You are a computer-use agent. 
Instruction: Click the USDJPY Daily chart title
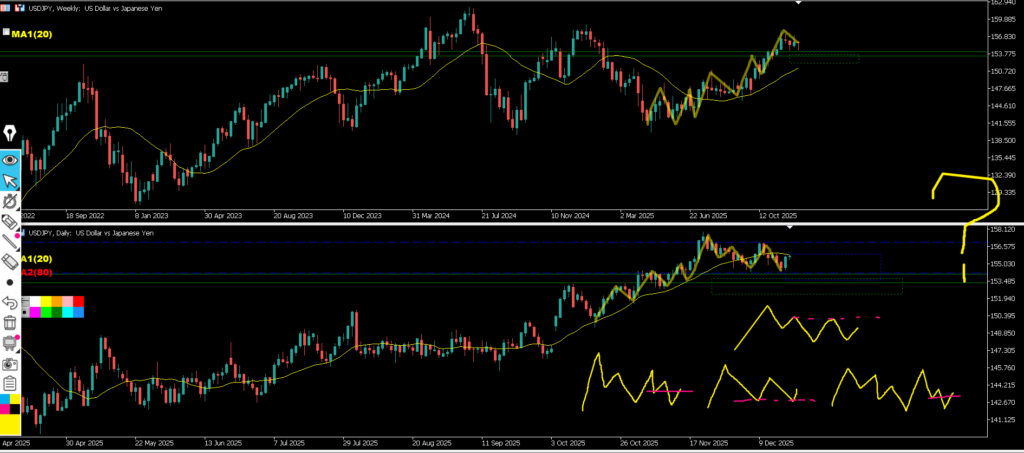90,233
